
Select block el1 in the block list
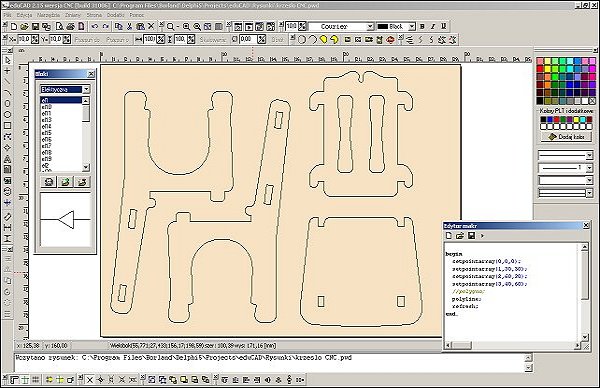pyautogui.click(x=61, y=100)
